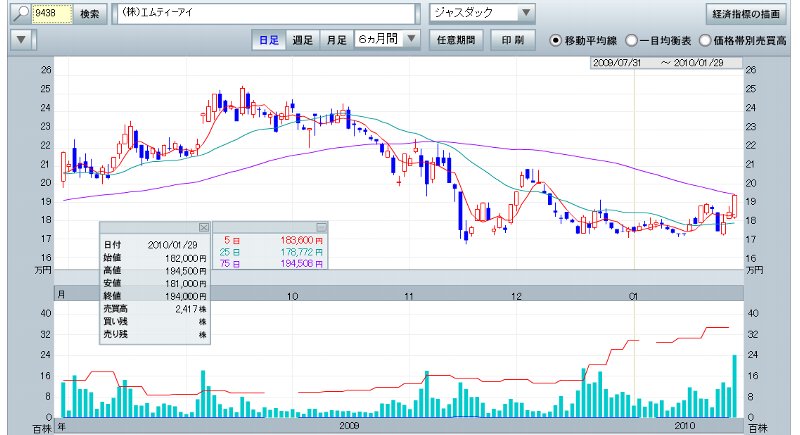The height and width of the screenshot is (435, 800).
Task: Click the 検索 search button
Action: pyautogui.click(x=91, y=14)
